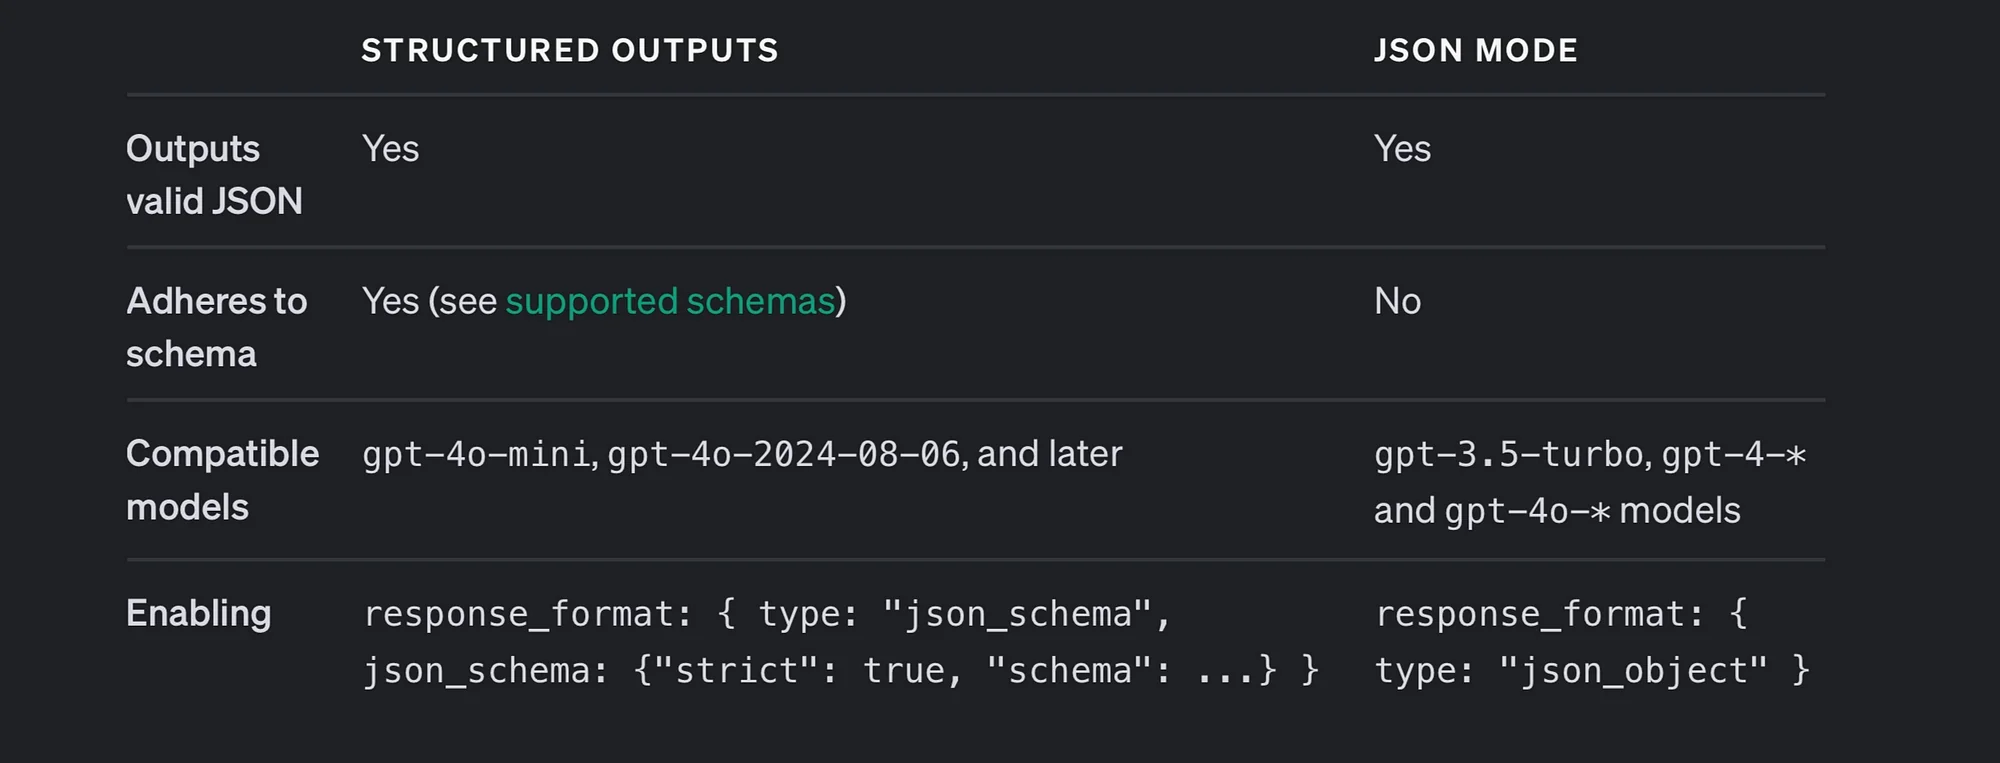2000x763 pixels.
Task: Click the "JSON MODE" column header
Action: click(x=1475, y=51)
